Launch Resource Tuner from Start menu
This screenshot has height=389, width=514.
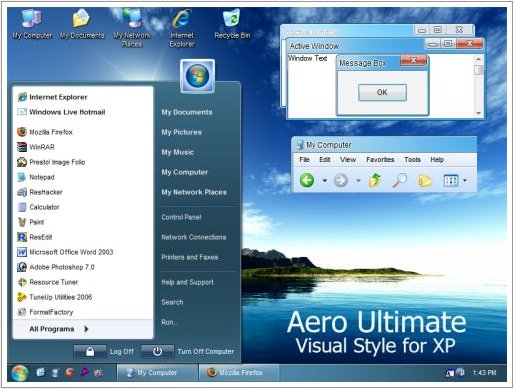point(48,282)
